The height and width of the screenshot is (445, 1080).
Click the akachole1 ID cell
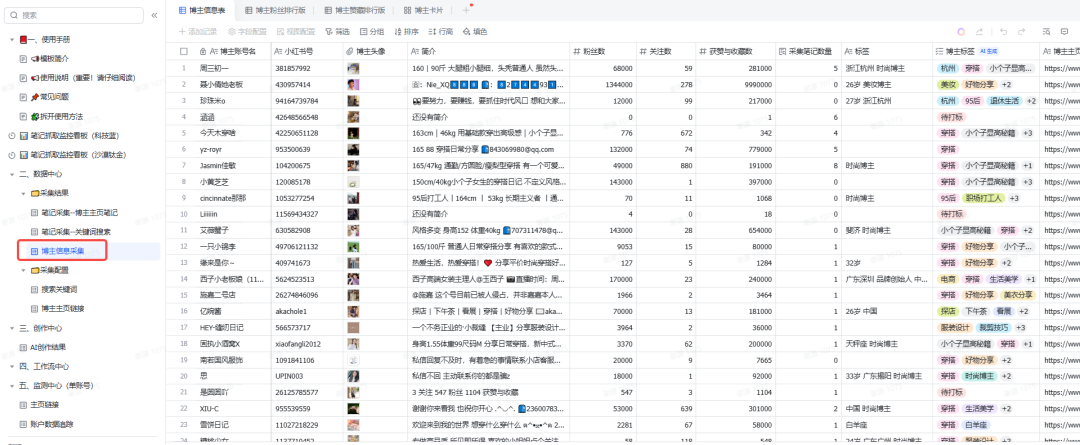click(307, 311)
